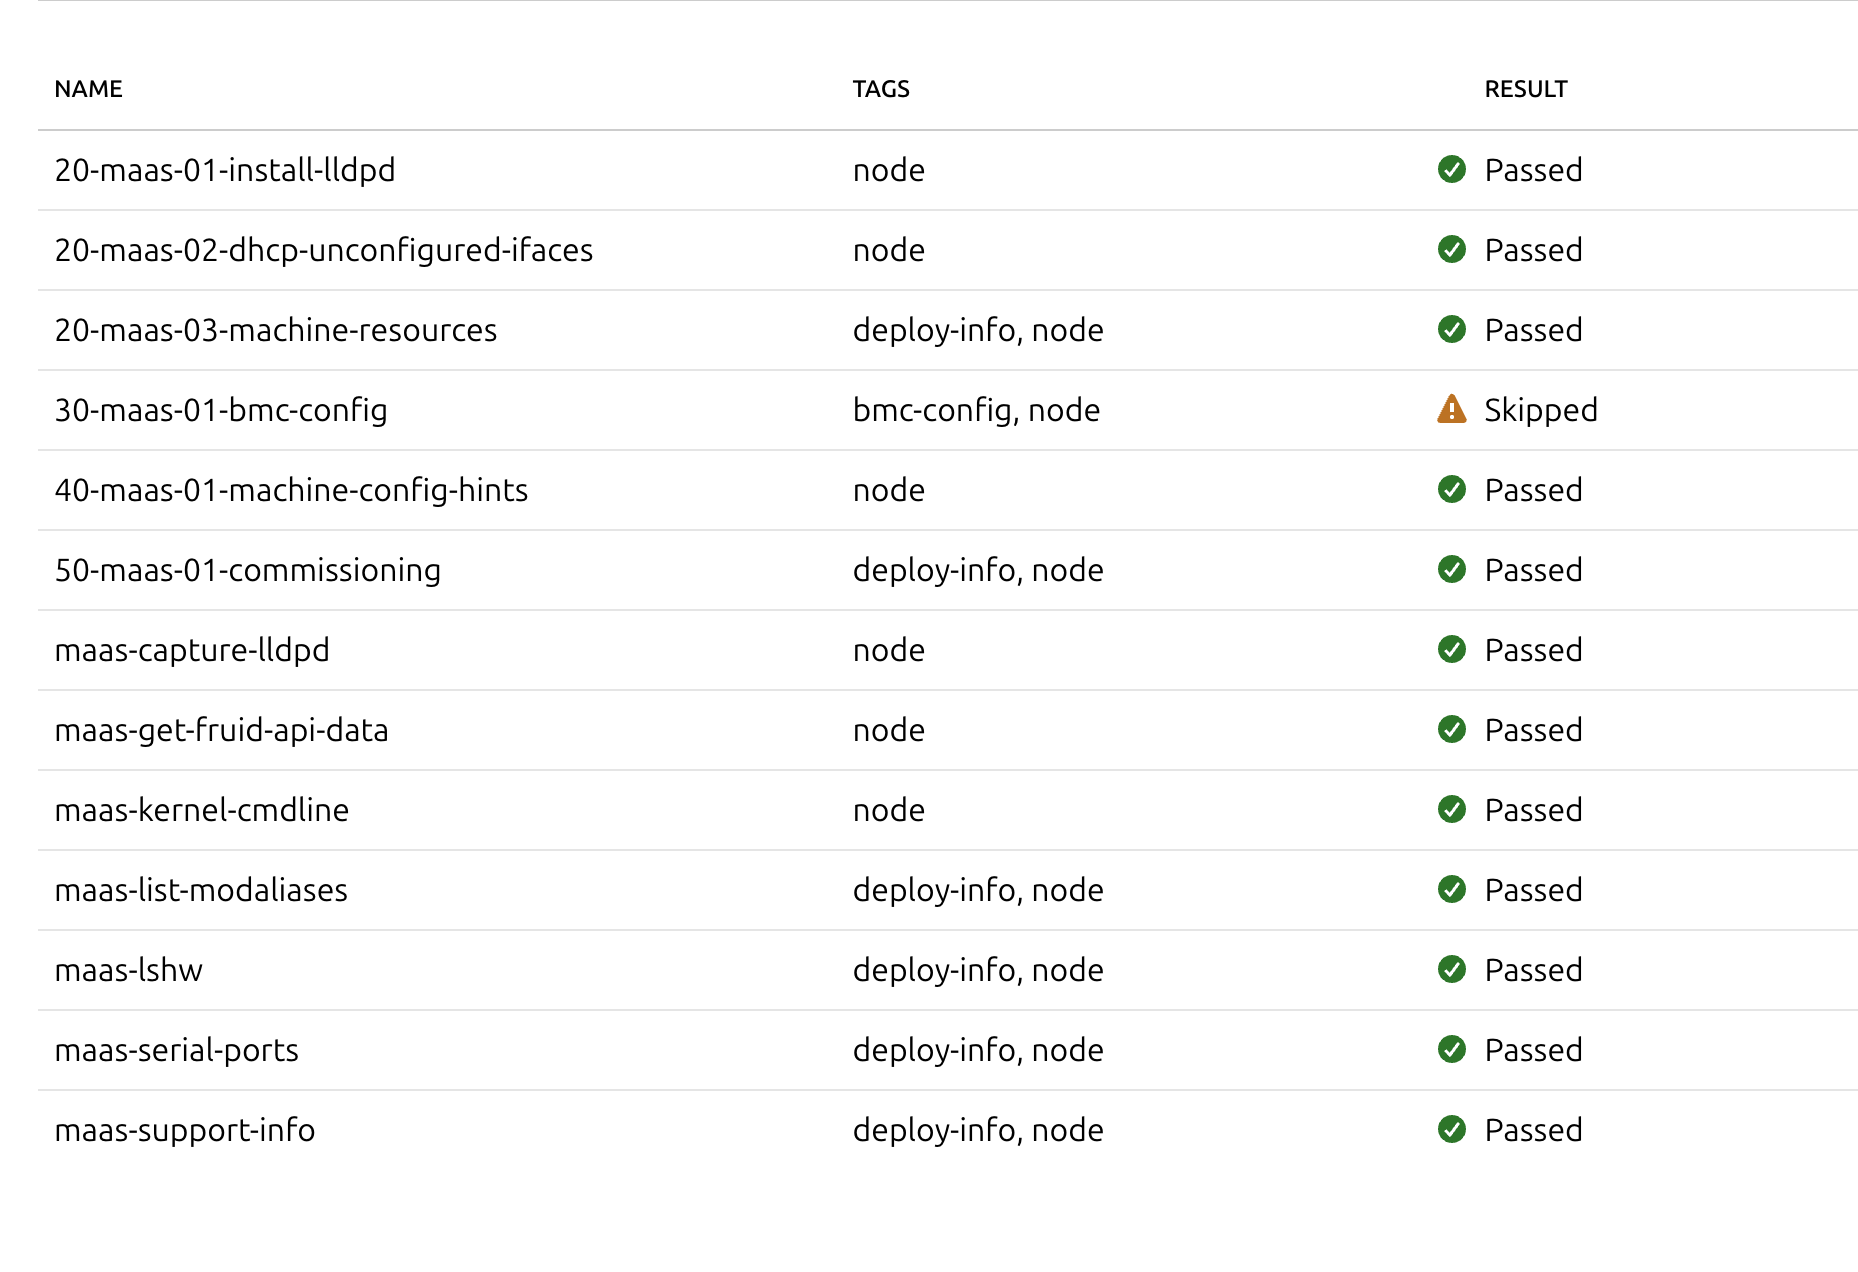
Task: Click the bmc-config, node tags cell
Action: click(976, 410)
